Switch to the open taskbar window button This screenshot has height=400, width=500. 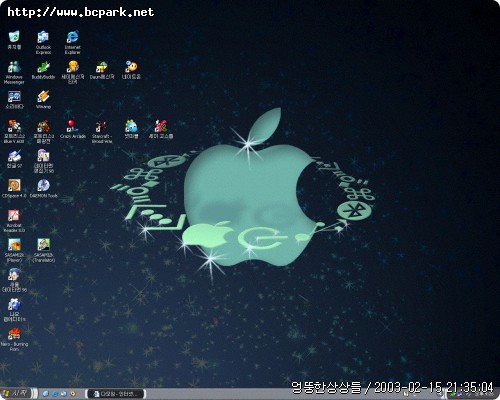coord(116,394)
